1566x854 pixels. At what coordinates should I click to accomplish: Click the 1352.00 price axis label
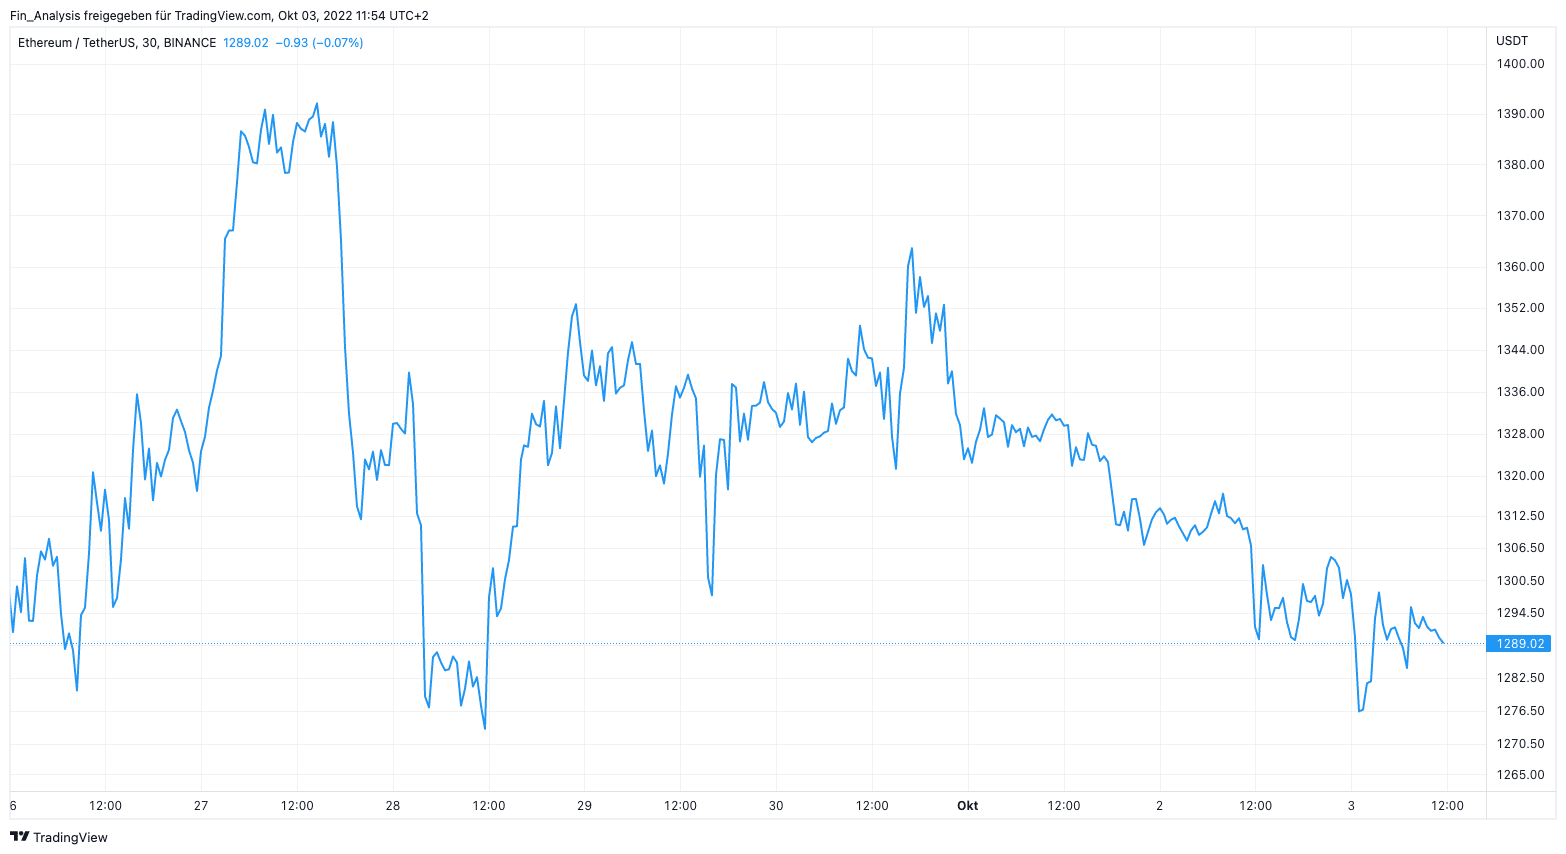tap(1520, 308)
